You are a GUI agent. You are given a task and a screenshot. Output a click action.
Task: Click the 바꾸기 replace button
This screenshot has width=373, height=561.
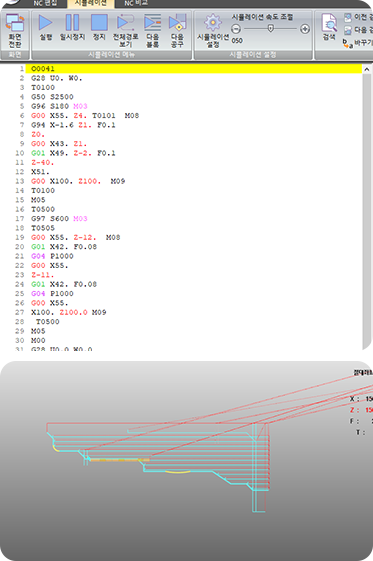pyautogui.click(x=358, y=43)
